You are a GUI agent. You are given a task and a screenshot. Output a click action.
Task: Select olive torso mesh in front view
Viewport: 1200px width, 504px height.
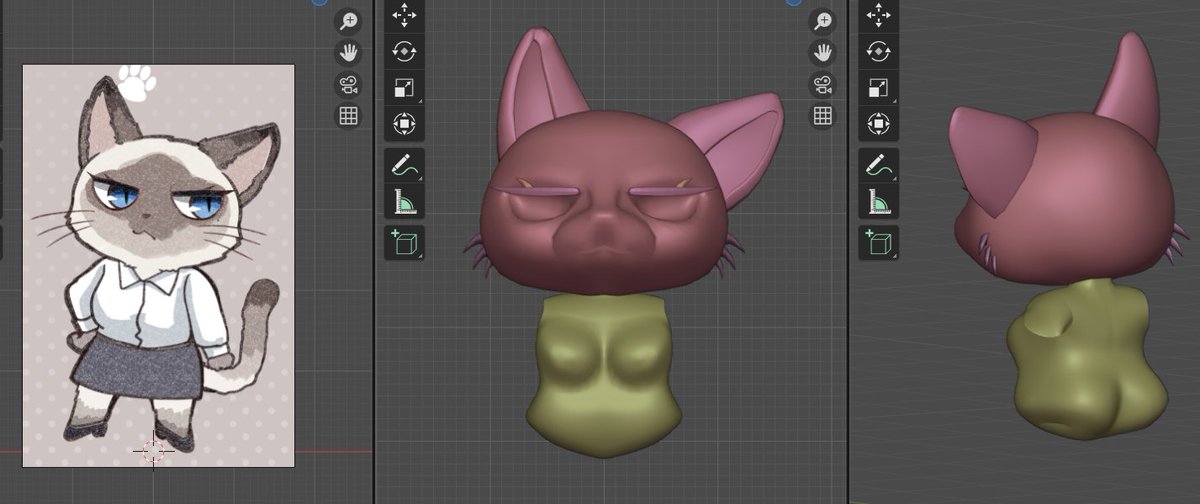coord(604,378)
